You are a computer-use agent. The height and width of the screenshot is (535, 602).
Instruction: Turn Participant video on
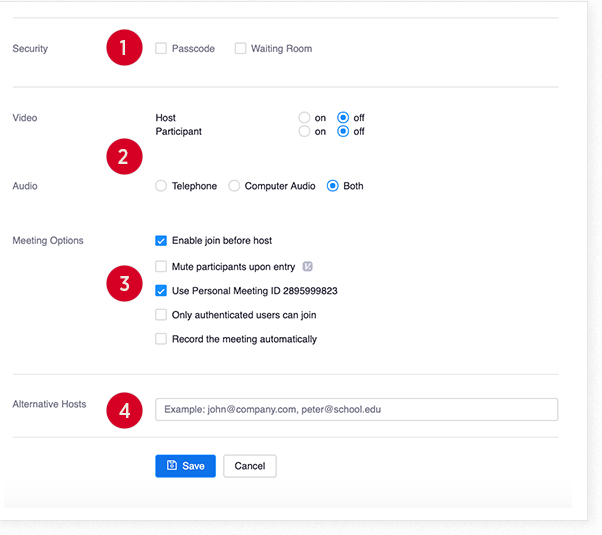304,131
